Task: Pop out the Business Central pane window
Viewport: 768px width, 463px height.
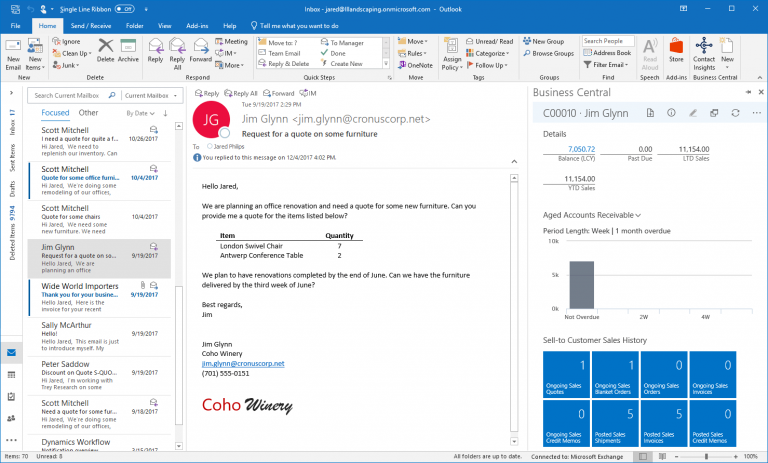Action: 714,113
